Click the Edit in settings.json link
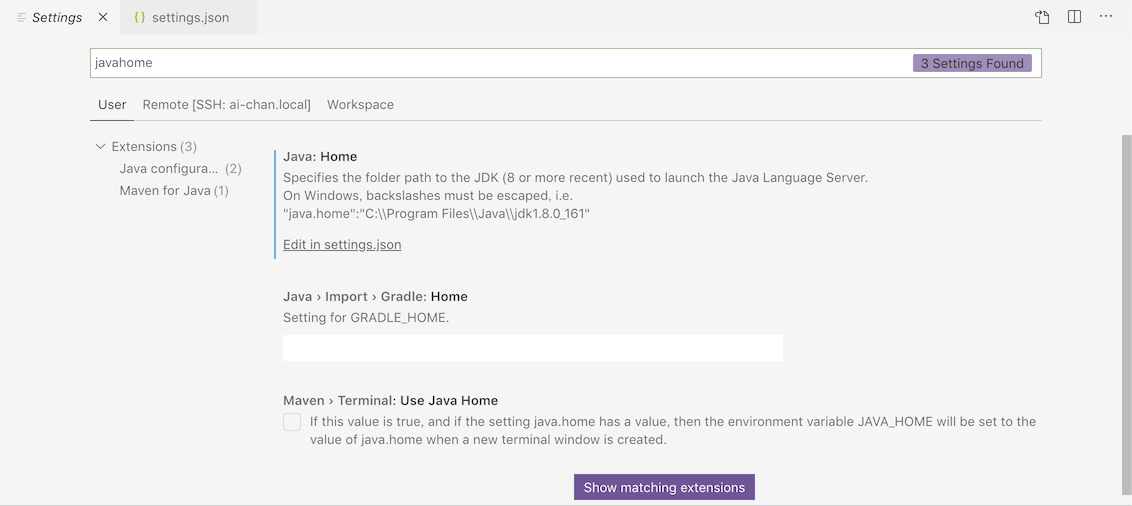 (342, 244)
